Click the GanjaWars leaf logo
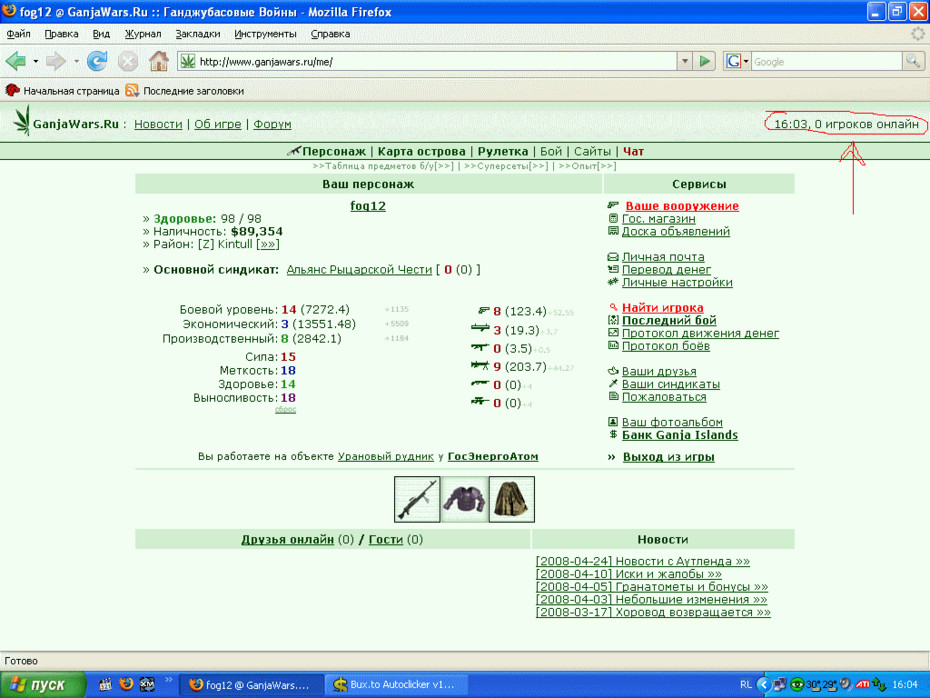The height and width of the screenshot is (698, 930). tap(23, 120)
